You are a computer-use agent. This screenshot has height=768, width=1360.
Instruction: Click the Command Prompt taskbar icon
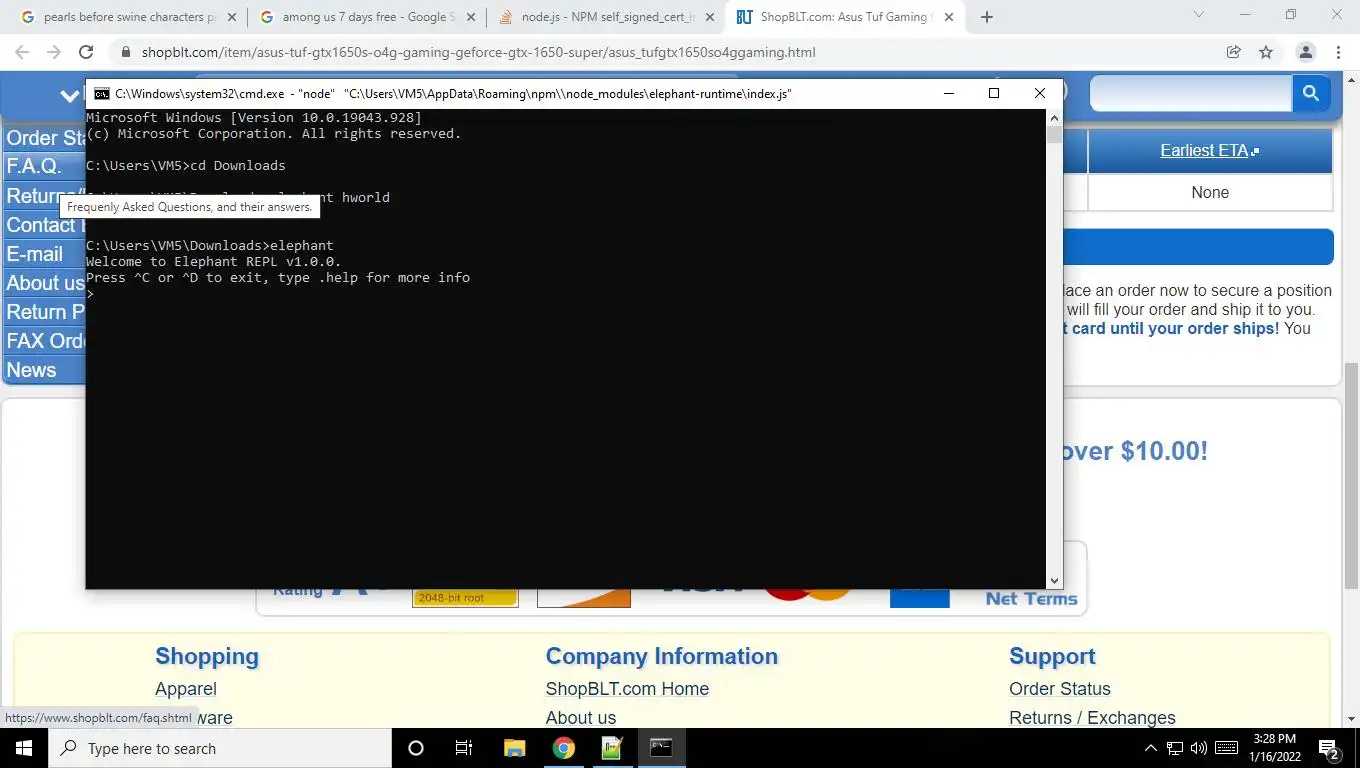pyautogui.click(x=661, y=748)
